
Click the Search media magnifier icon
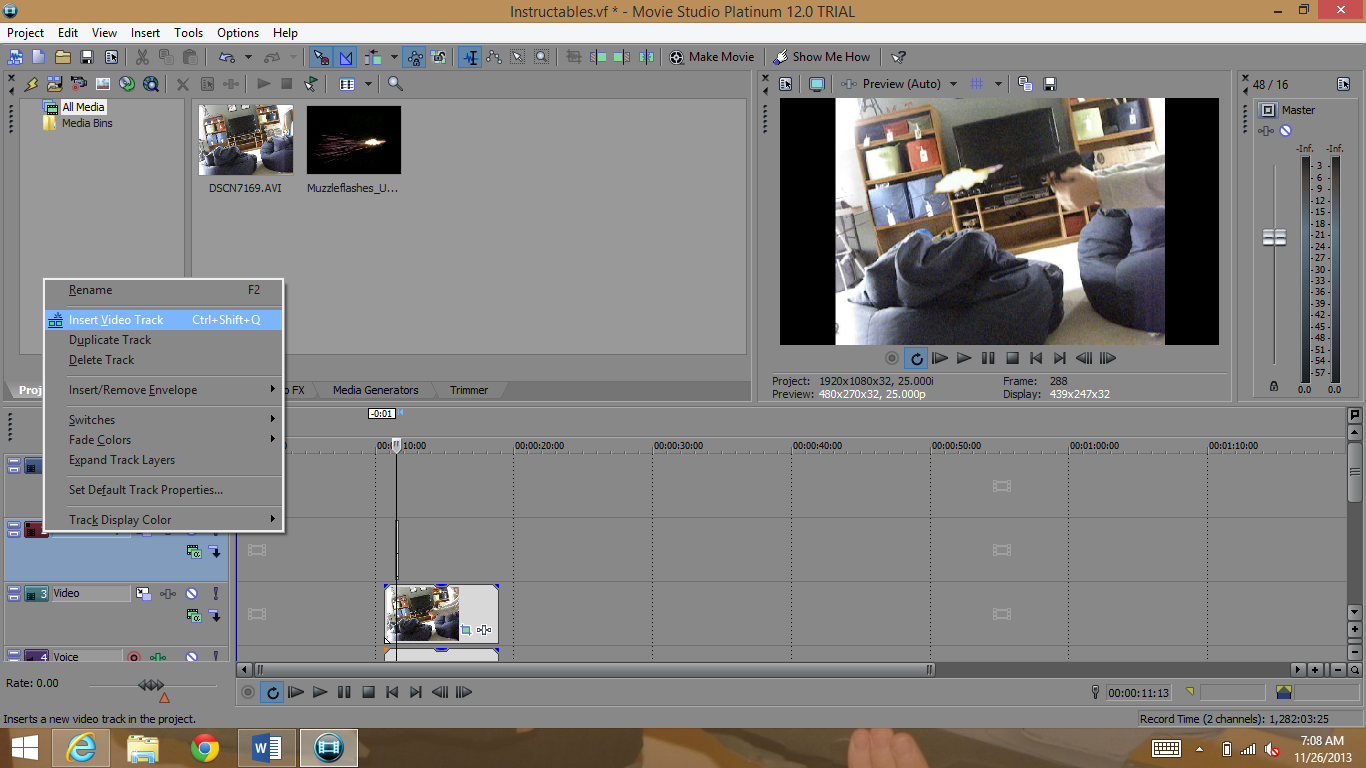[x=395, y=84]
